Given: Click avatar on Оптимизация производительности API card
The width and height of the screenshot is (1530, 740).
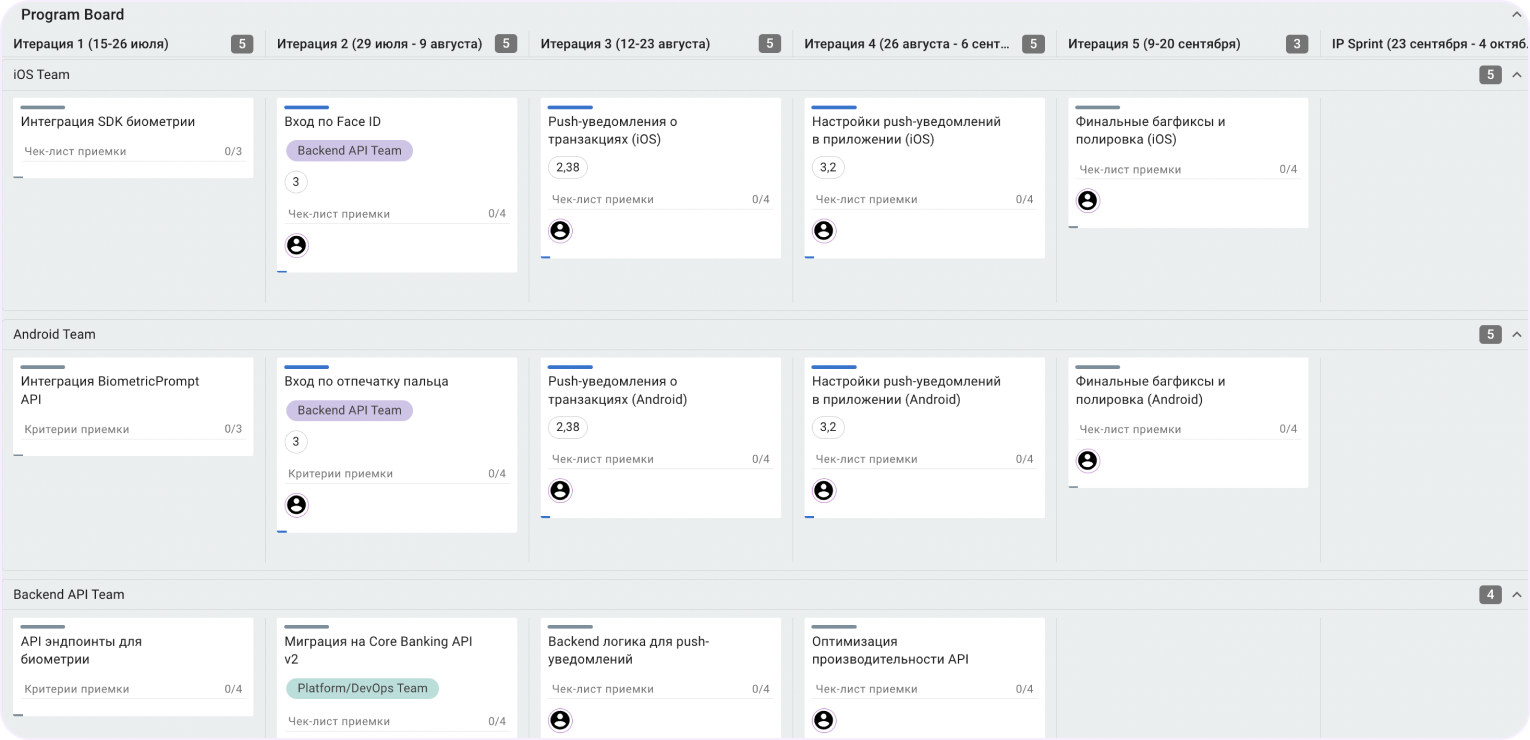Looking at the screenshot, I should 823,720.
